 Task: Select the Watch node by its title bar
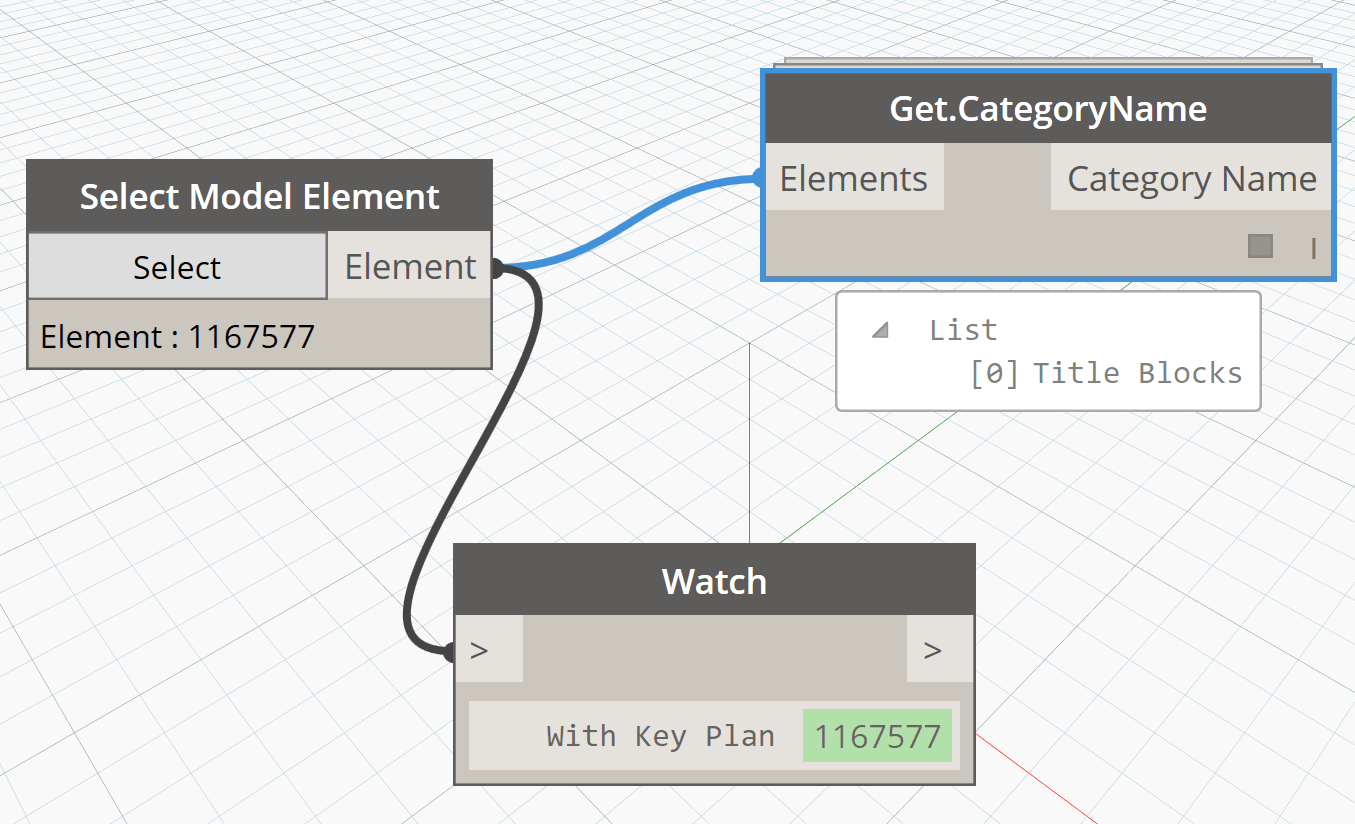coord(714,581)
